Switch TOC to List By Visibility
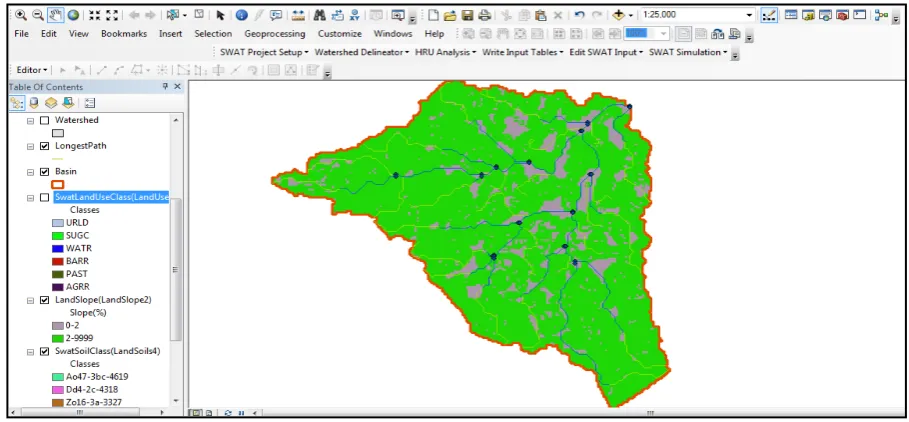 (51, 103)
